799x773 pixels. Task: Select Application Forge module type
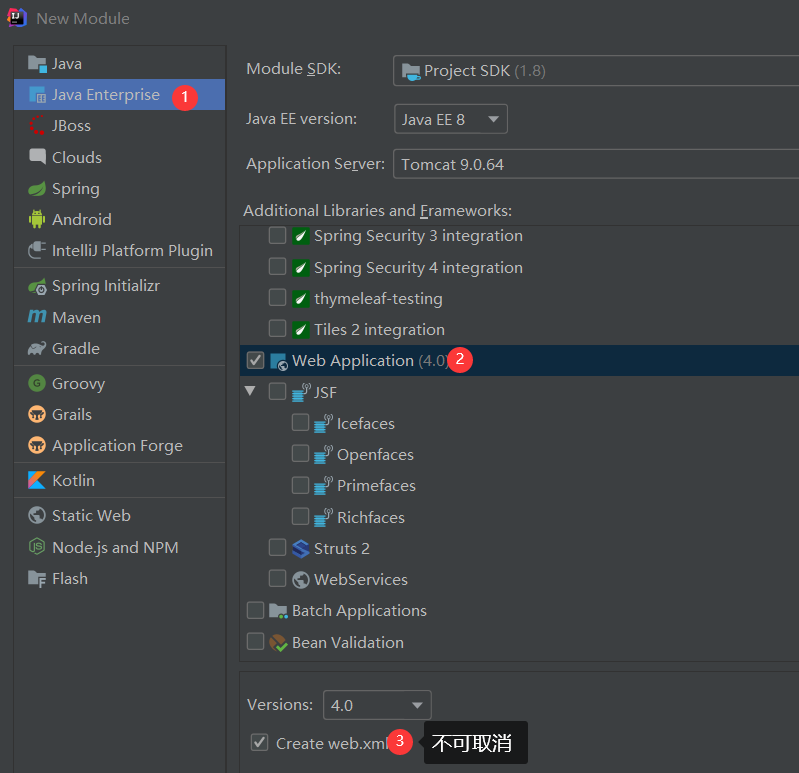119,446
